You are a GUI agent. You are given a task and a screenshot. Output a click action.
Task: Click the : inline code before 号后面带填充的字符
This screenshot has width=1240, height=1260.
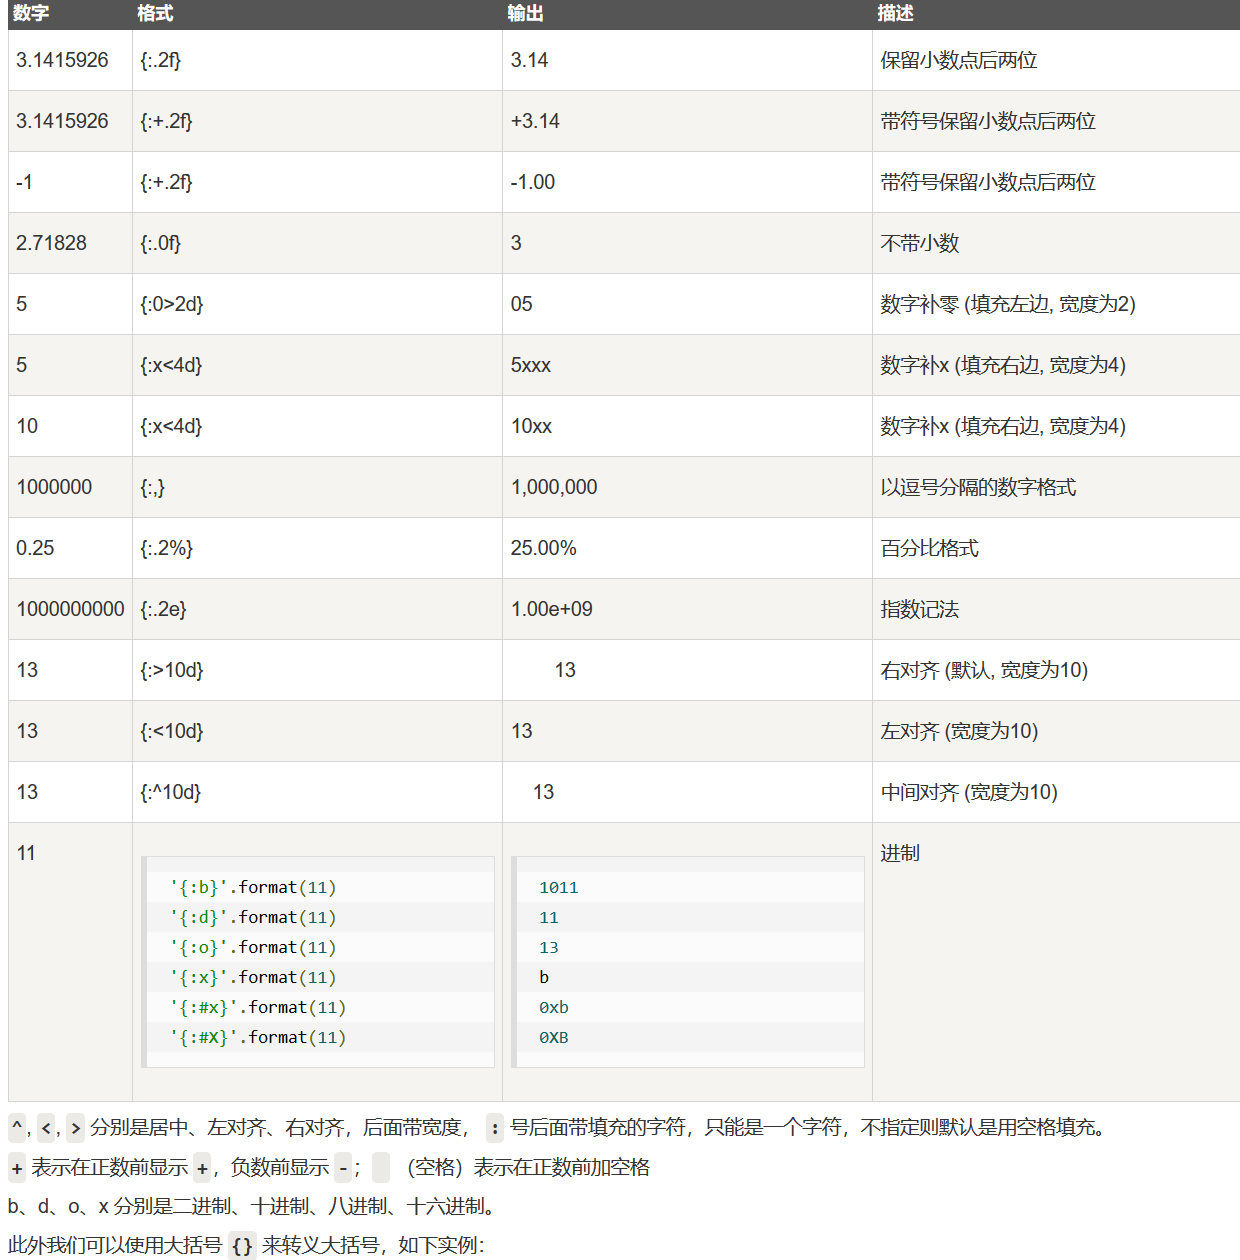(x=495, y=1128)
